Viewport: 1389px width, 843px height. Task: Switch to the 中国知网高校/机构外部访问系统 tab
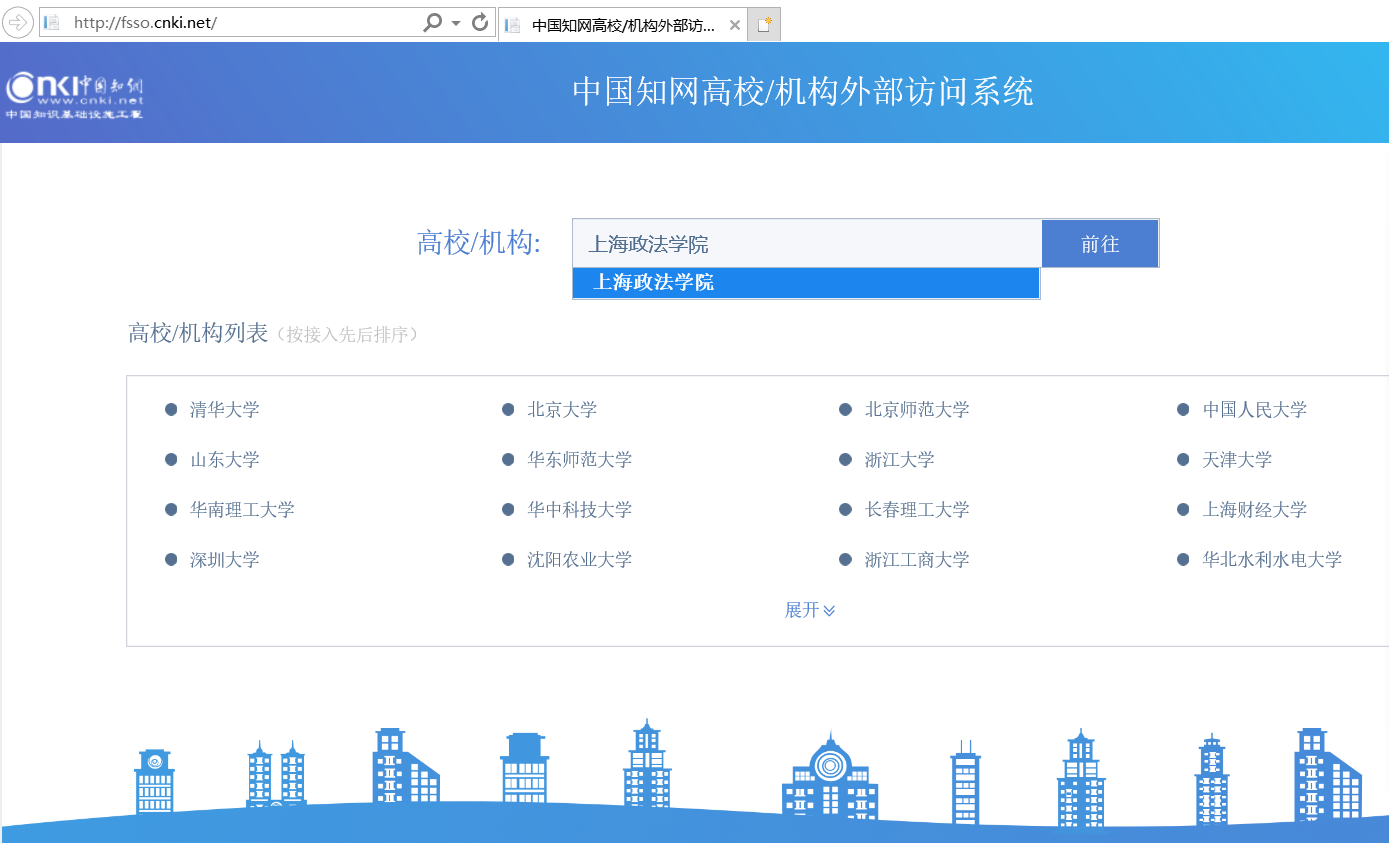[x=622, y=25]
